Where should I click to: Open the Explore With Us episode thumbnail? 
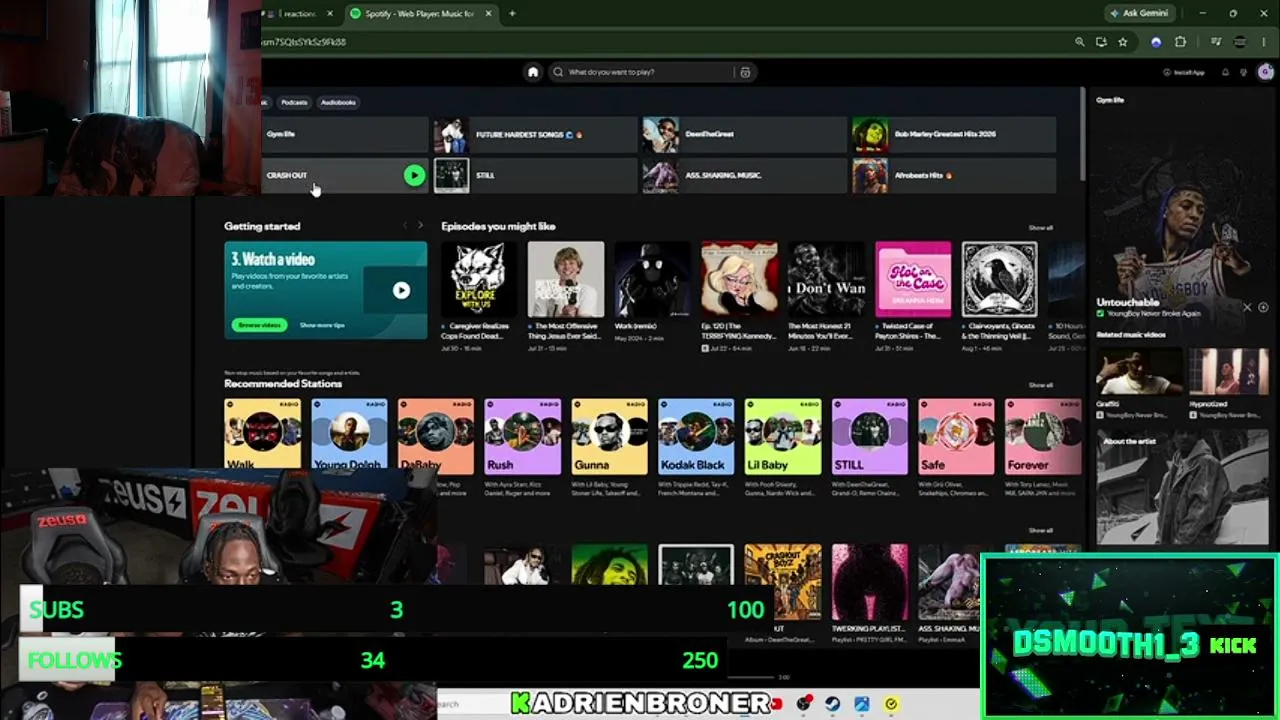[x=479, y=279]
